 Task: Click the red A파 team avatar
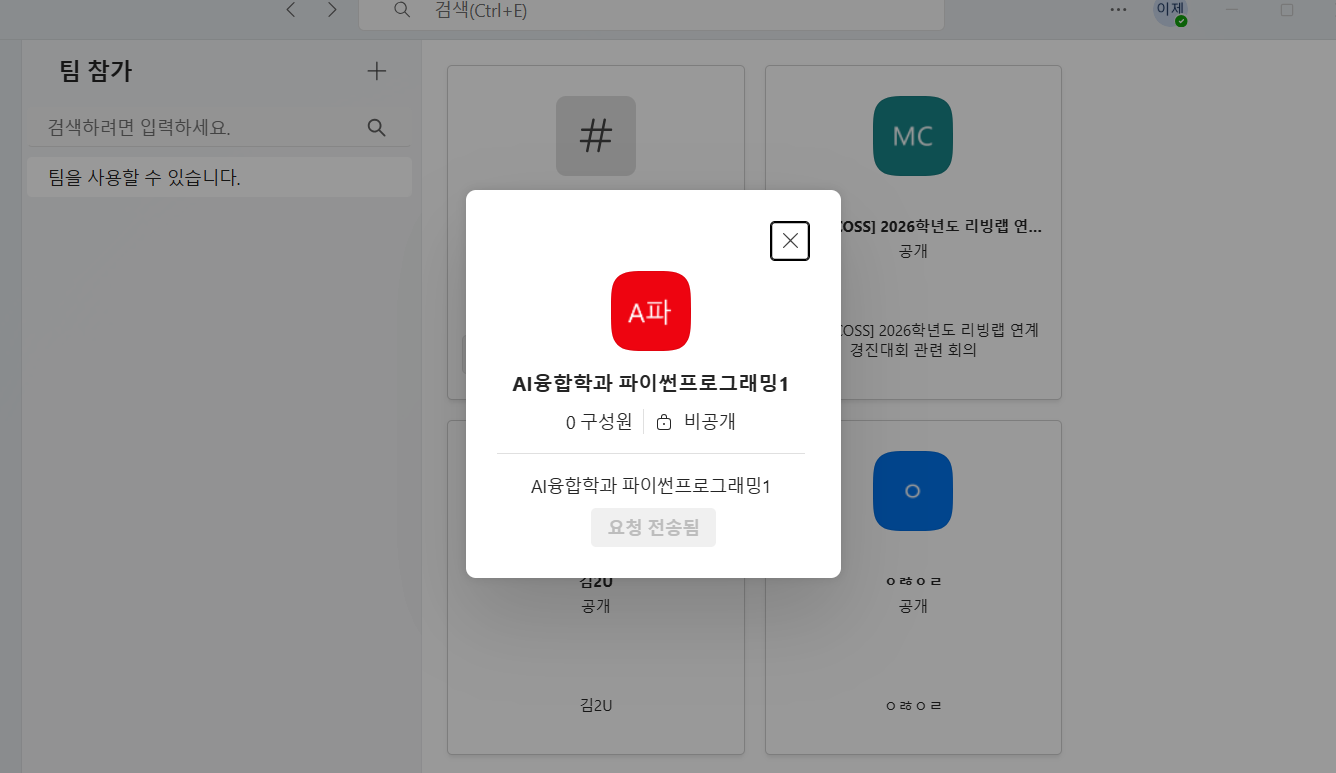(x=651, y=311)
